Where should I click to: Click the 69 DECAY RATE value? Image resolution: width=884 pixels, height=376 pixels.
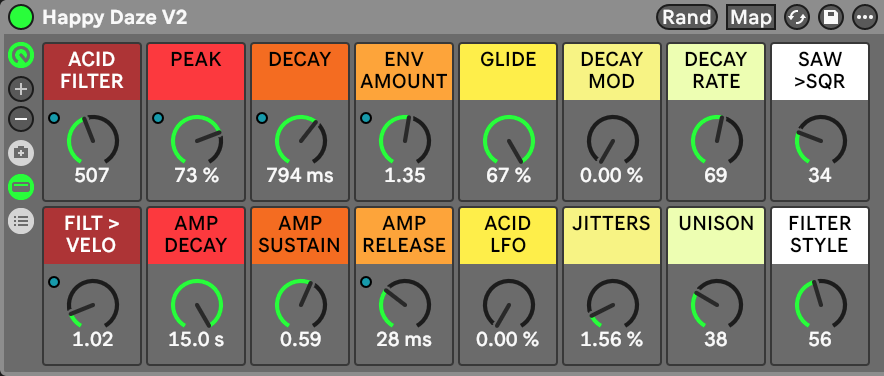pos(716,176)
